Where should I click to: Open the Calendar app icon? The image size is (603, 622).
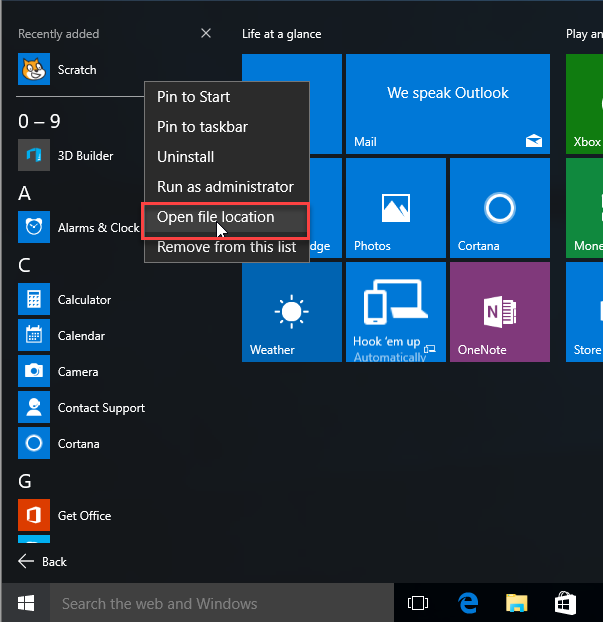click(34, 335)
